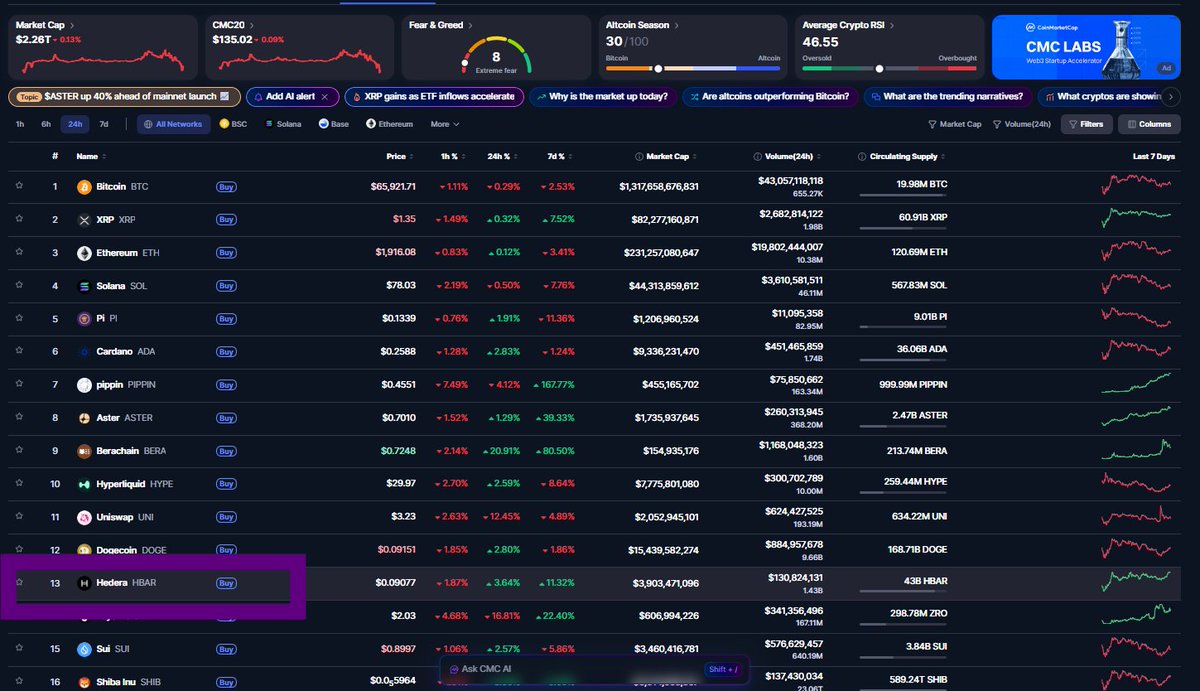Click the funnel icon on Filters button

coord(1073,125)
